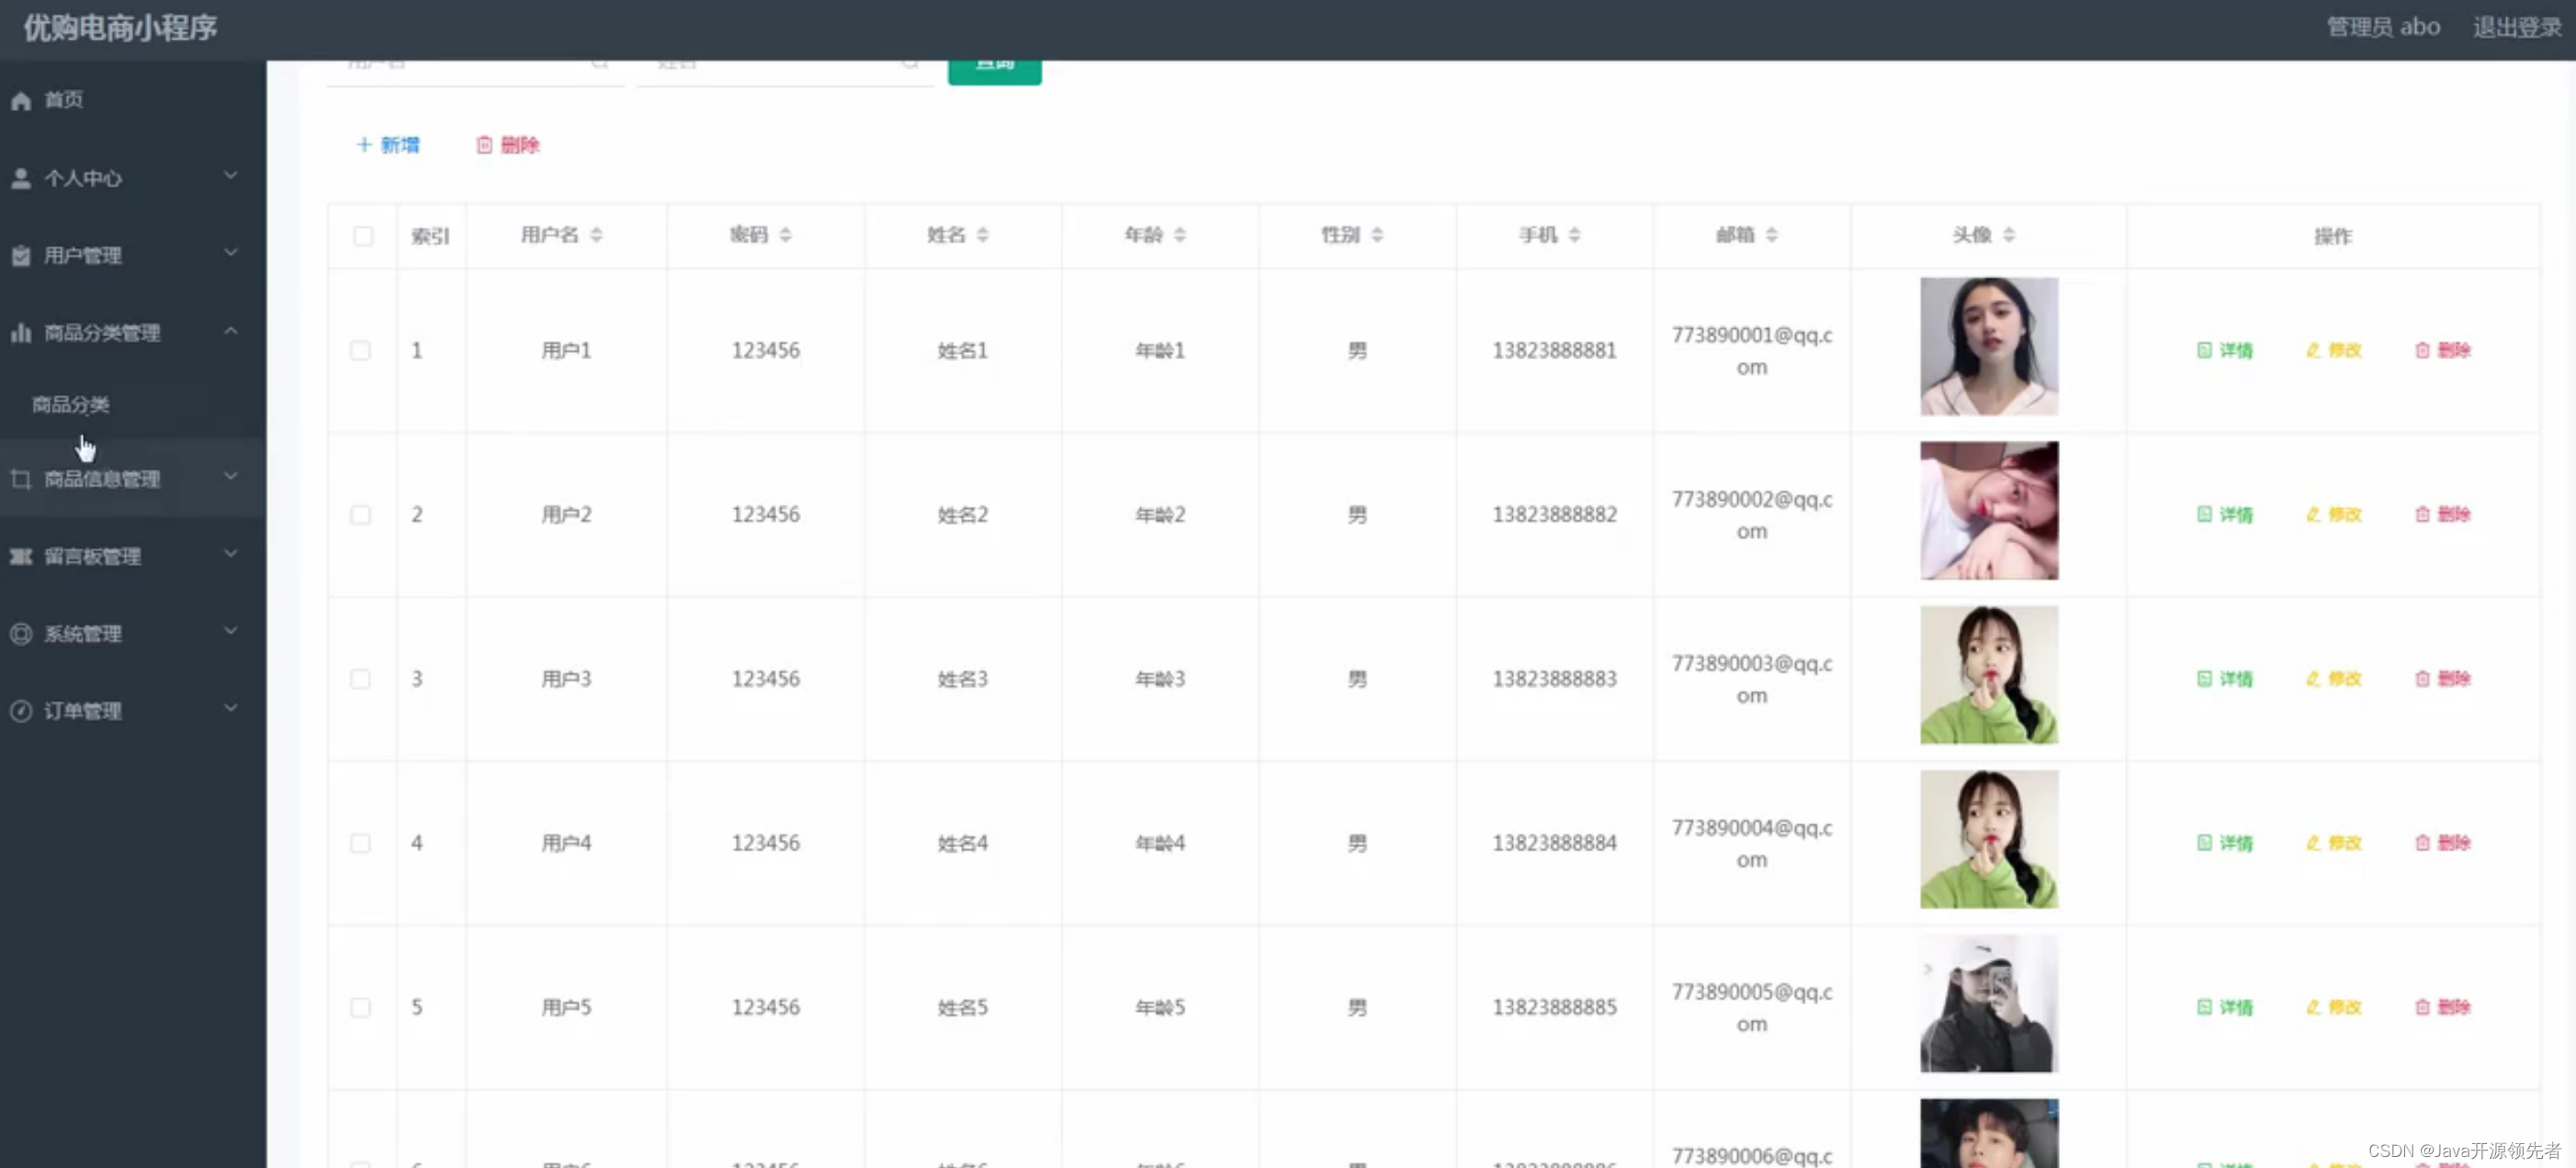Screen dimensions: 2576x1168
Task: Open the 商品分类 submenu item
Action: click(x=71, y=405)
